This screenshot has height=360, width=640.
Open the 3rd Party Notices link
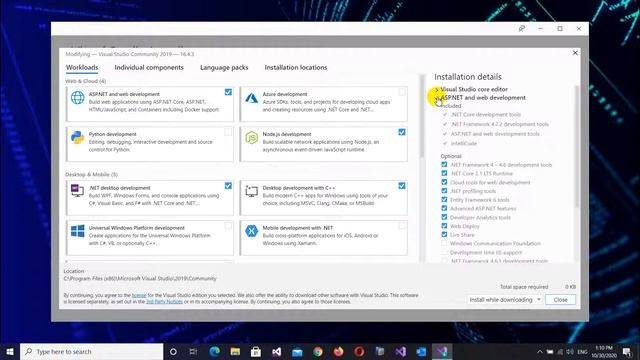click(x=164, y=302)
